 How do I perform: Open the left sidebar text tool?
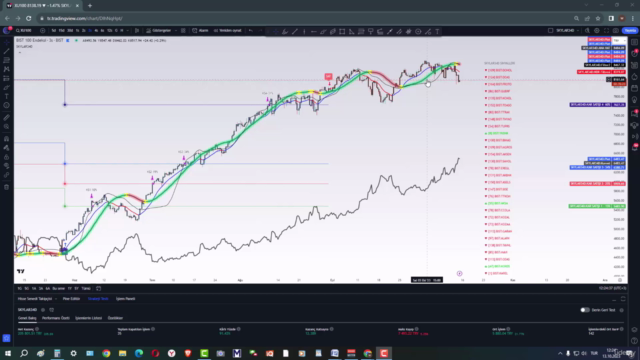point(6,96)
